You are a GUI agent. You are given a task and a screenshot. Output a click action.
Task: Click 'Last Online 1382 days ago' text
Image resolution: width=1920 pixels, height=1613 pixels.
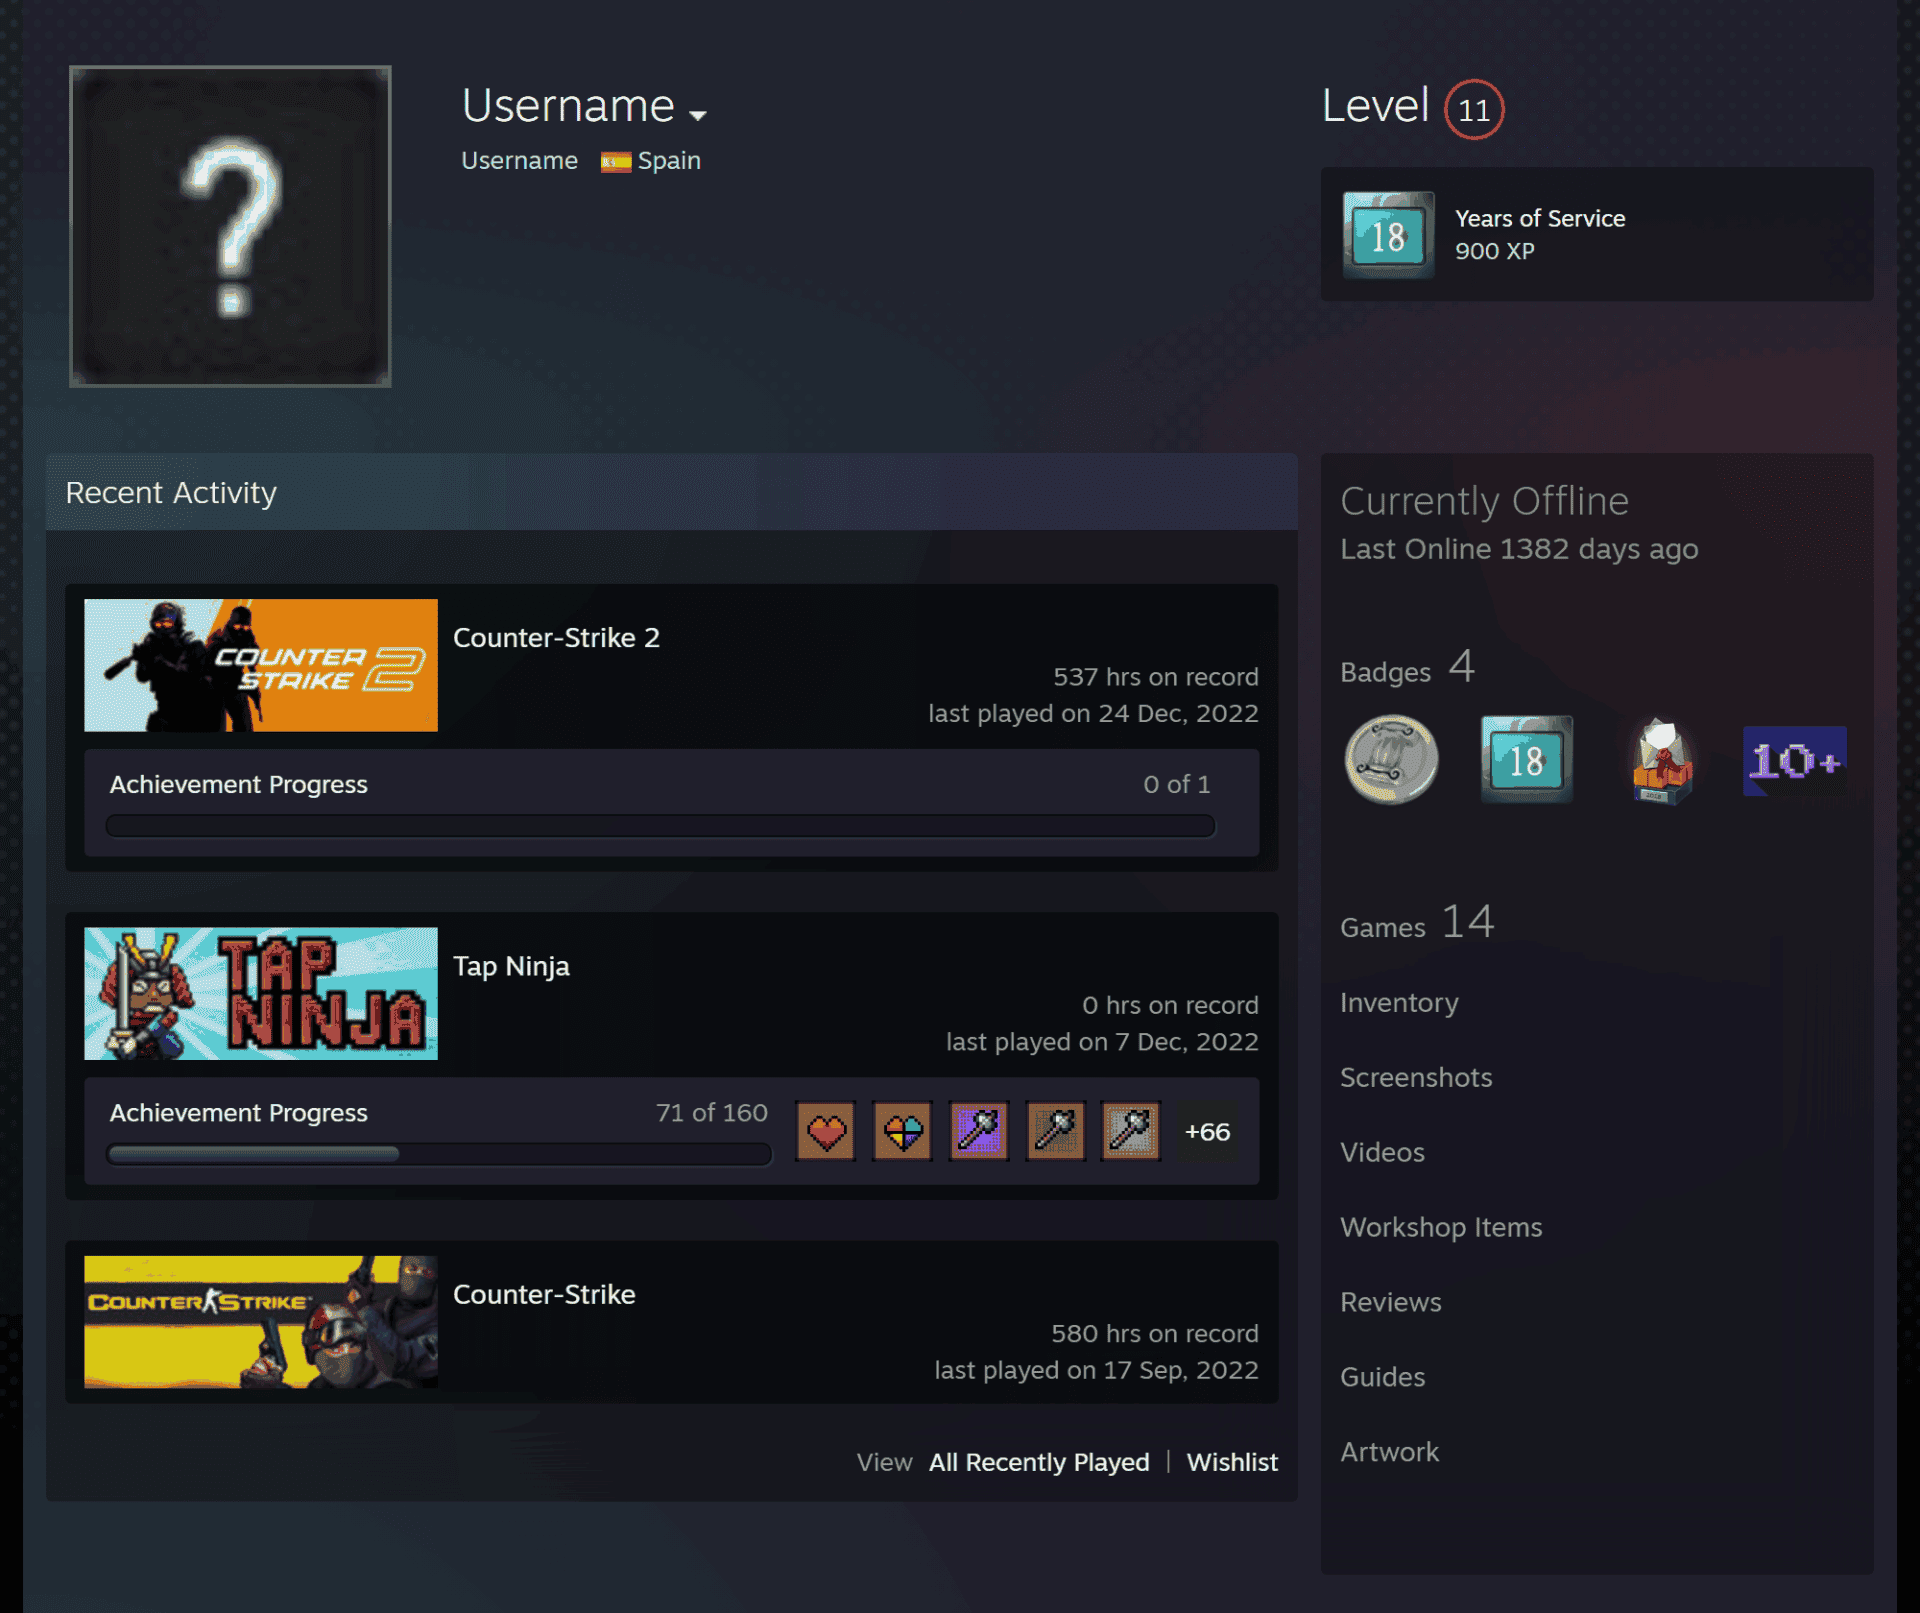pyautogui.click(x=1519, y=550)
